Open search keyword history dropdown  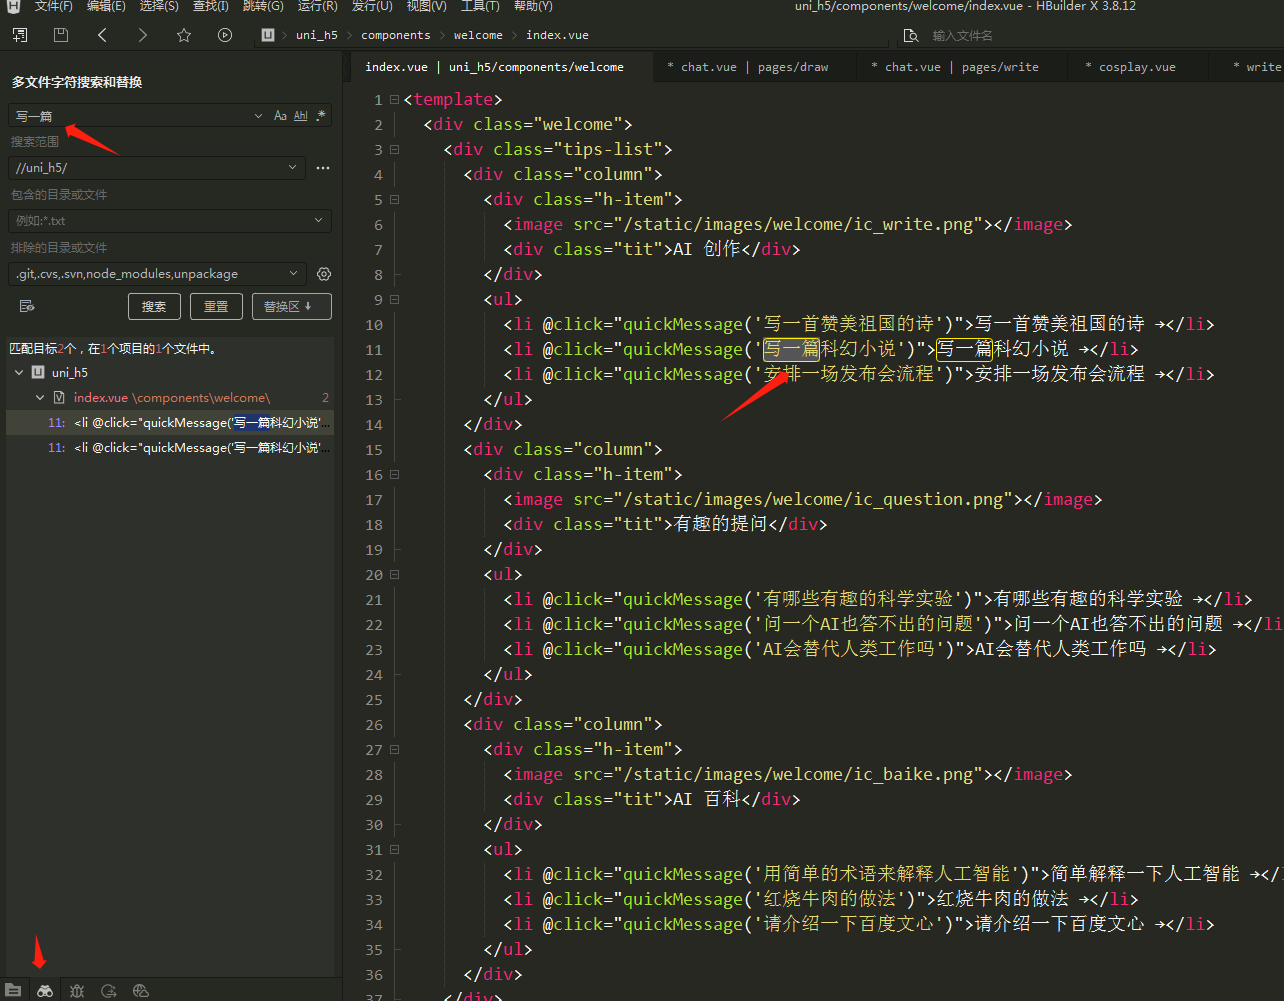point(259,116)
